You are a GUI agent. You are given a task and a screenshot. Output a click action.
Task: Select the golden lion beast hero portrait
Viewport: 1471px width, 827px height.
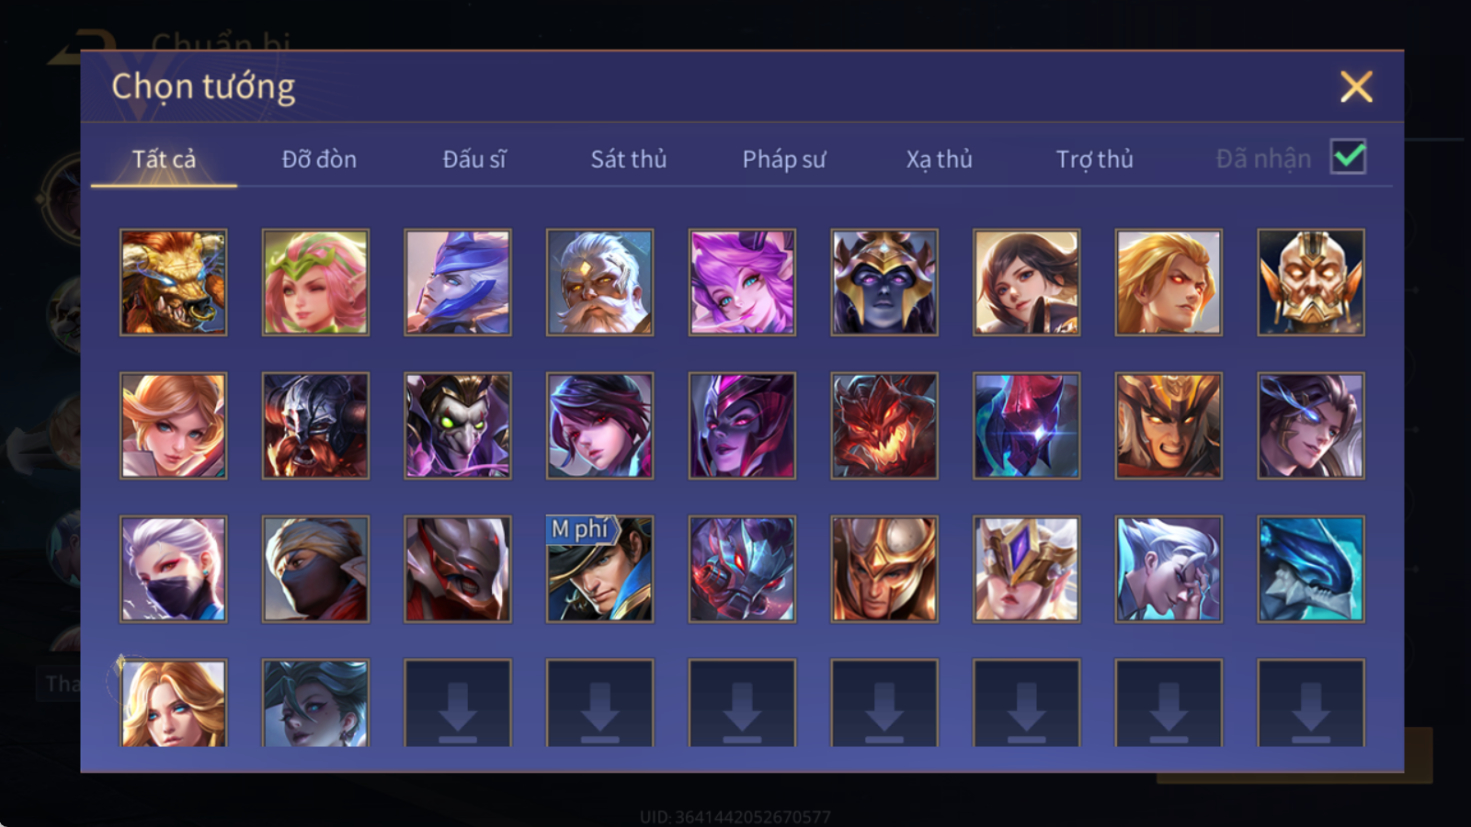tap(173, 282)
